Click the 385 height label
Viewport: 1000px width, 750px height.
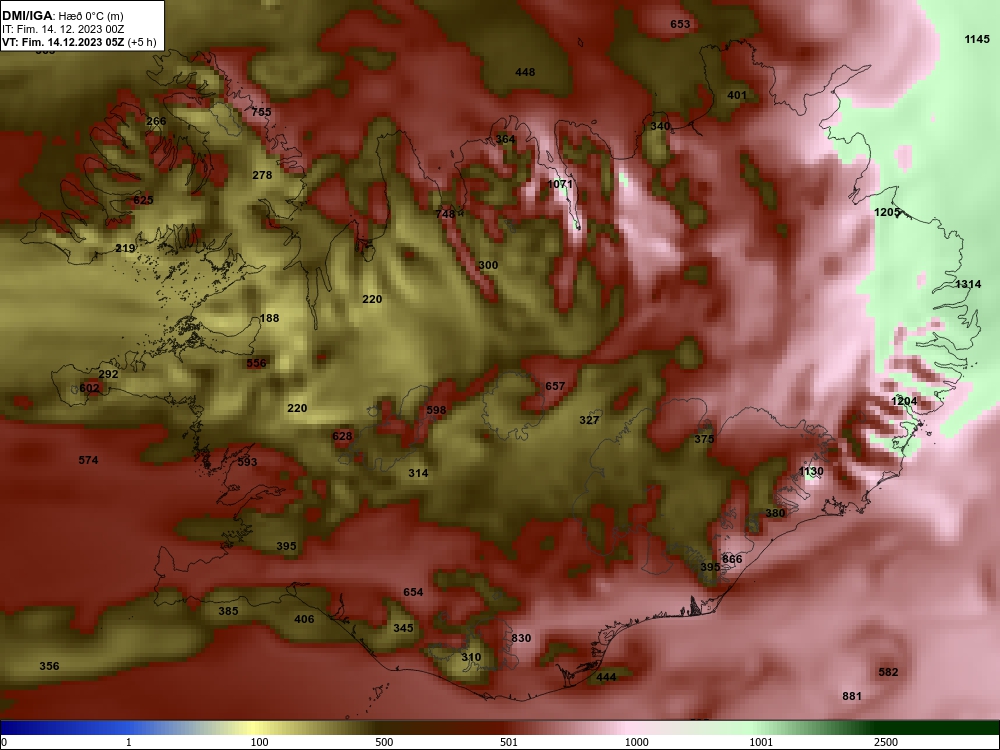click(x=228, y=612)
